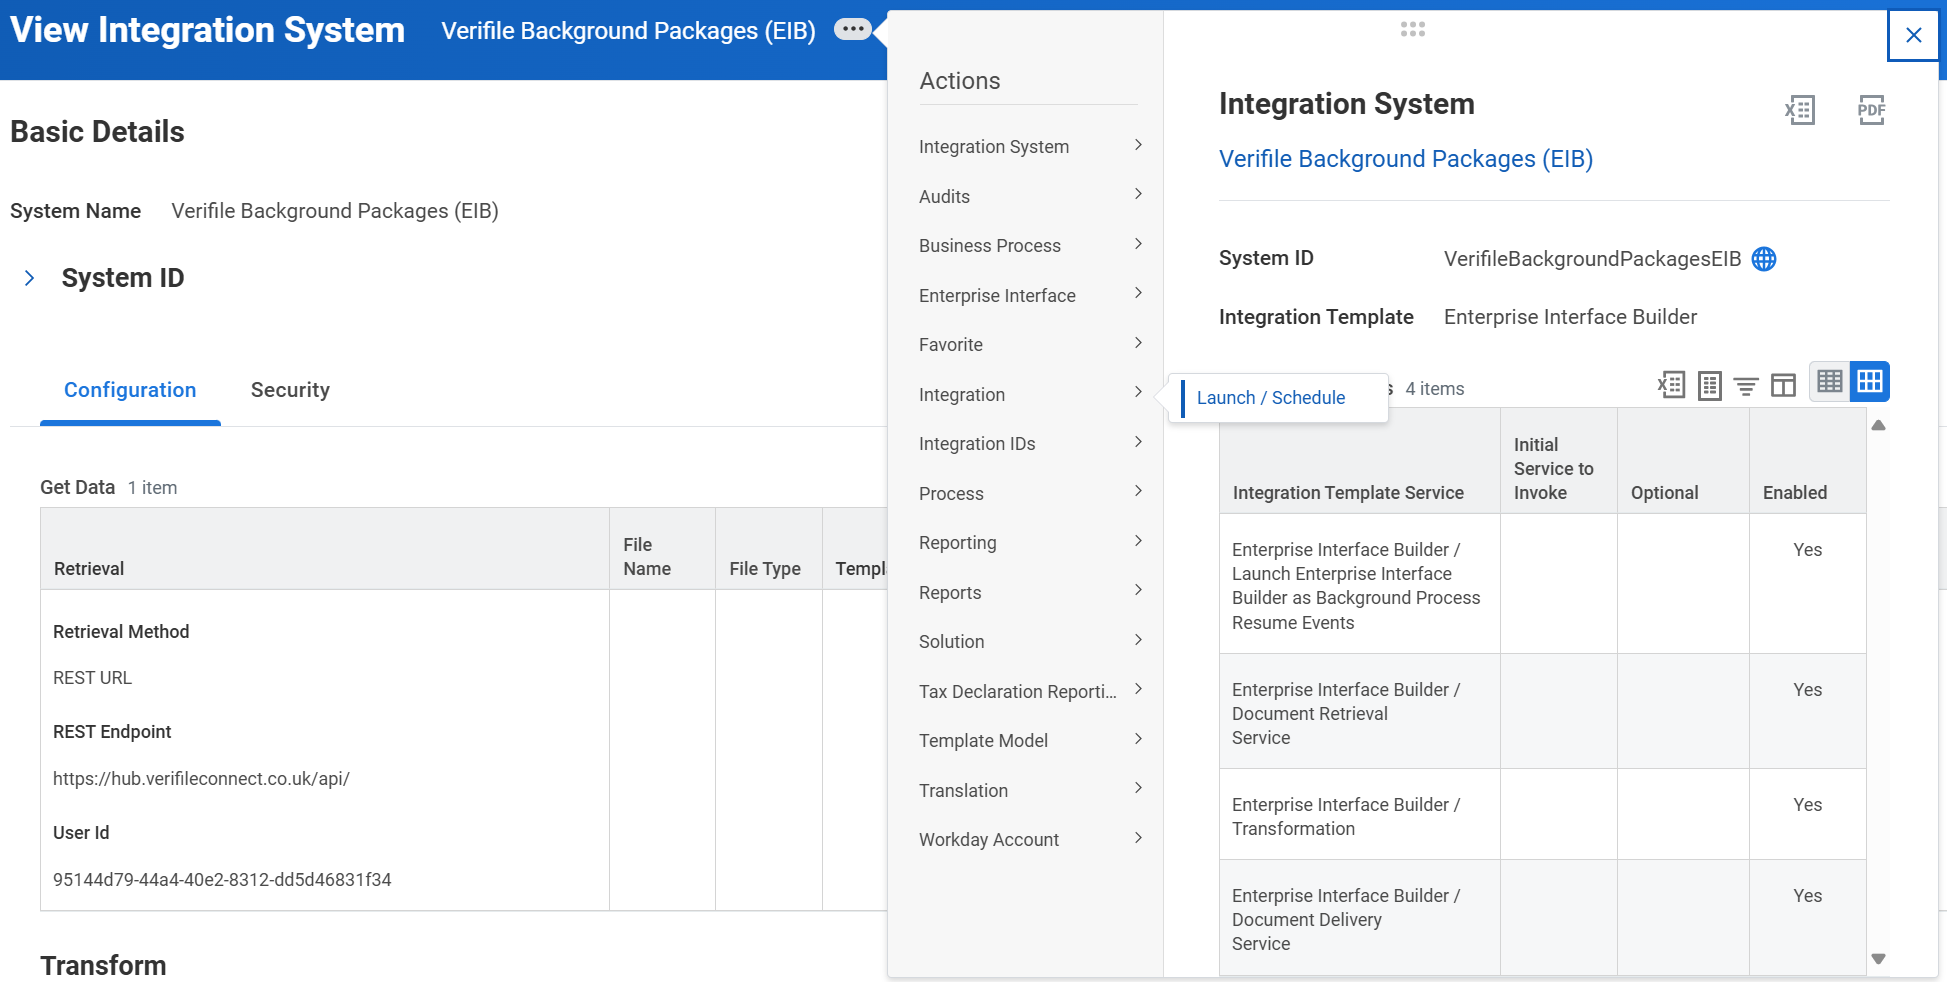1947x982 pixels.
Task: Open services table worksheet view icon
Action: pos(1709,385)
